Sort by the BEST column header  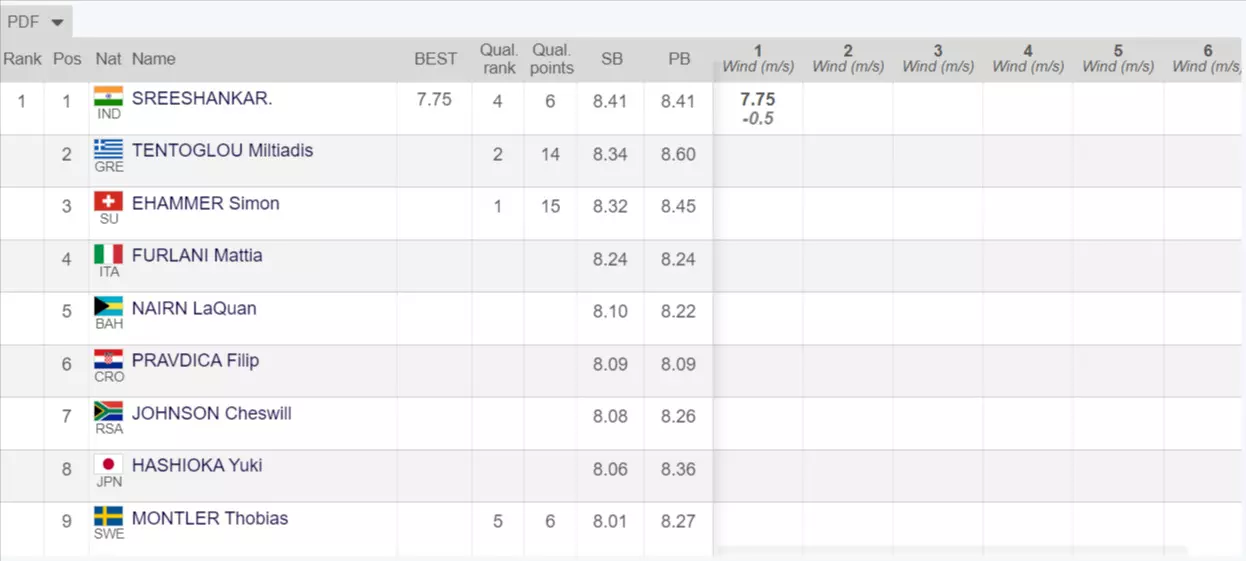[x=435, y=59]
